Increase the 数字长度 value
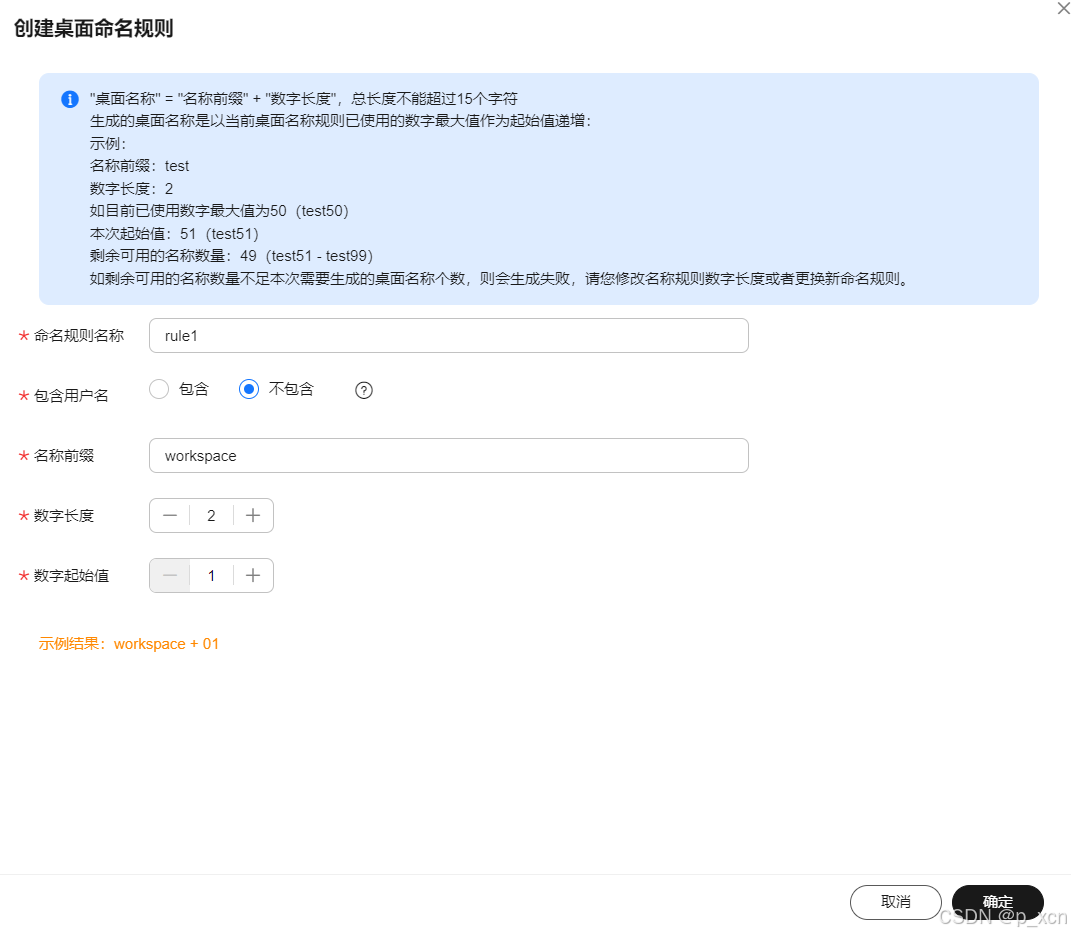 coord(253,515)
